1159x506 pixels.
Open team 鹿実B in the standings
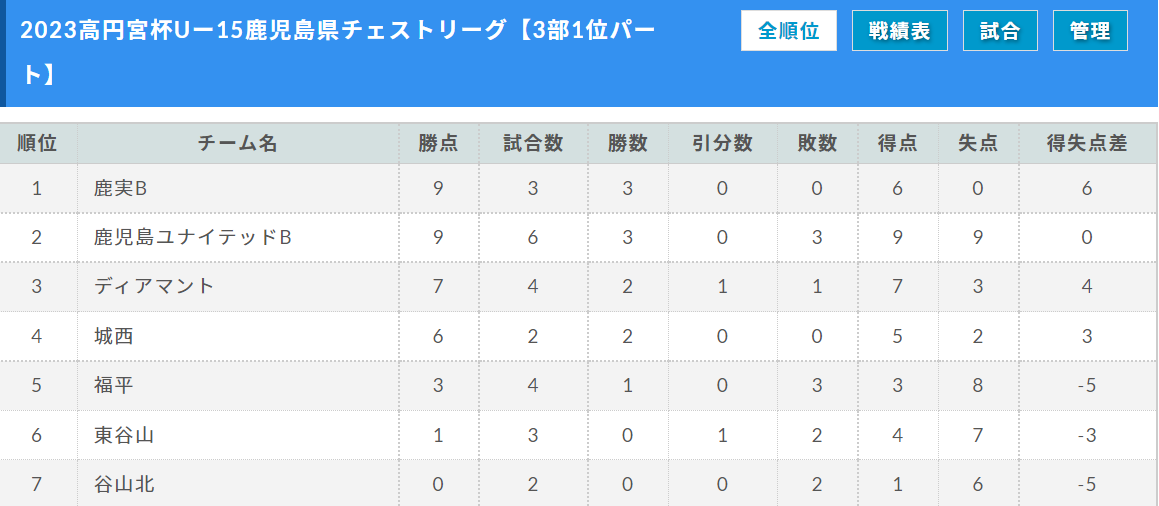[x=120, y=188]
